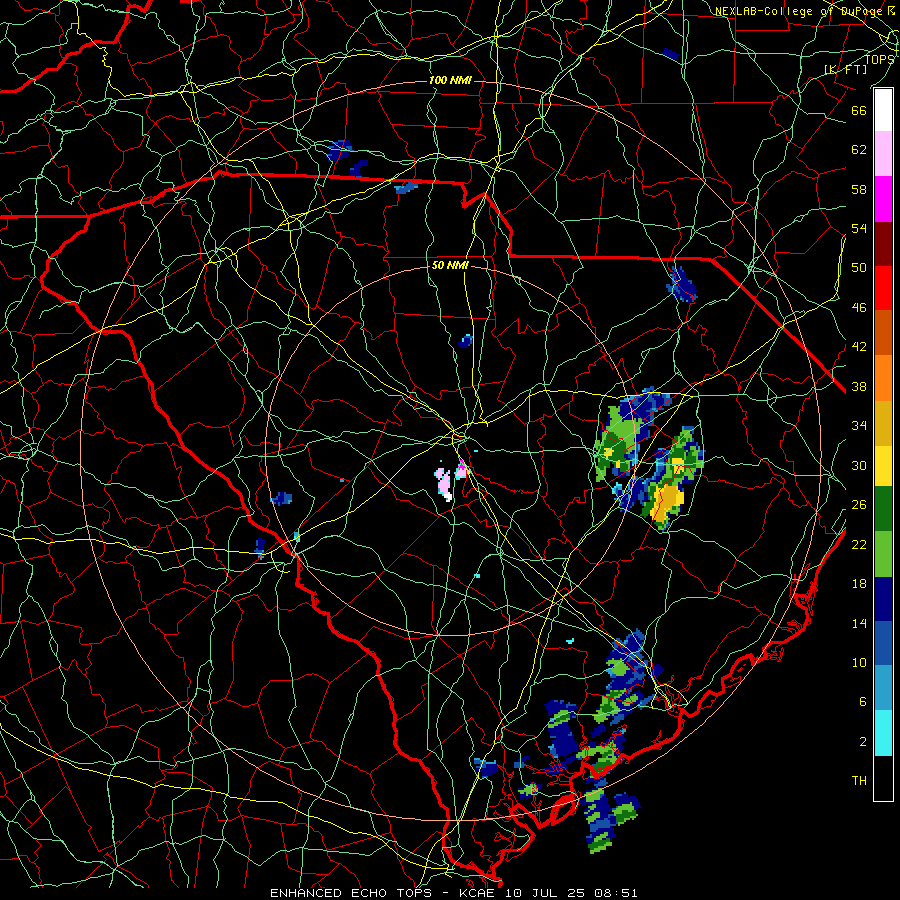
Task: Click the light green legend swatch
Action: 883,554
